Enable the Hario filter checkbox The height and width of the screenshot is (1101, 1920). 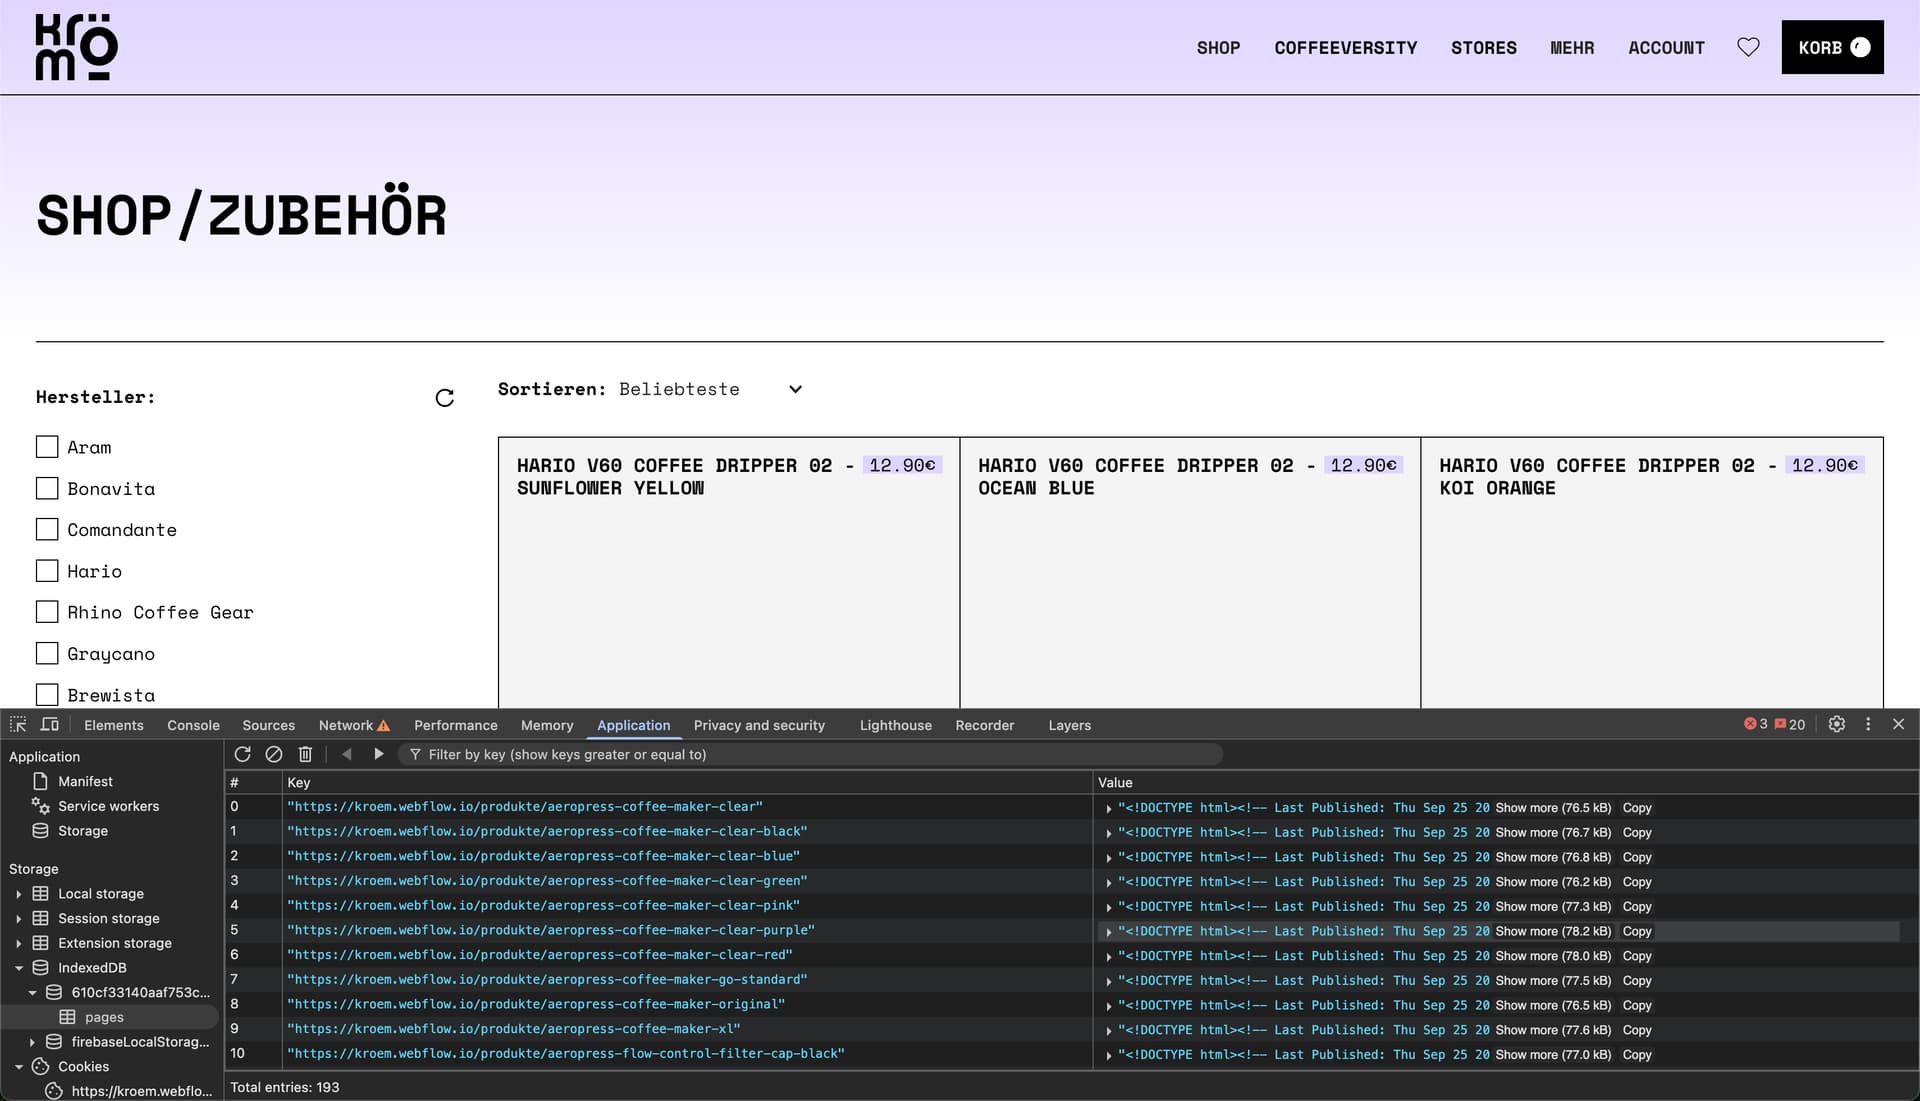pos(47,571)
